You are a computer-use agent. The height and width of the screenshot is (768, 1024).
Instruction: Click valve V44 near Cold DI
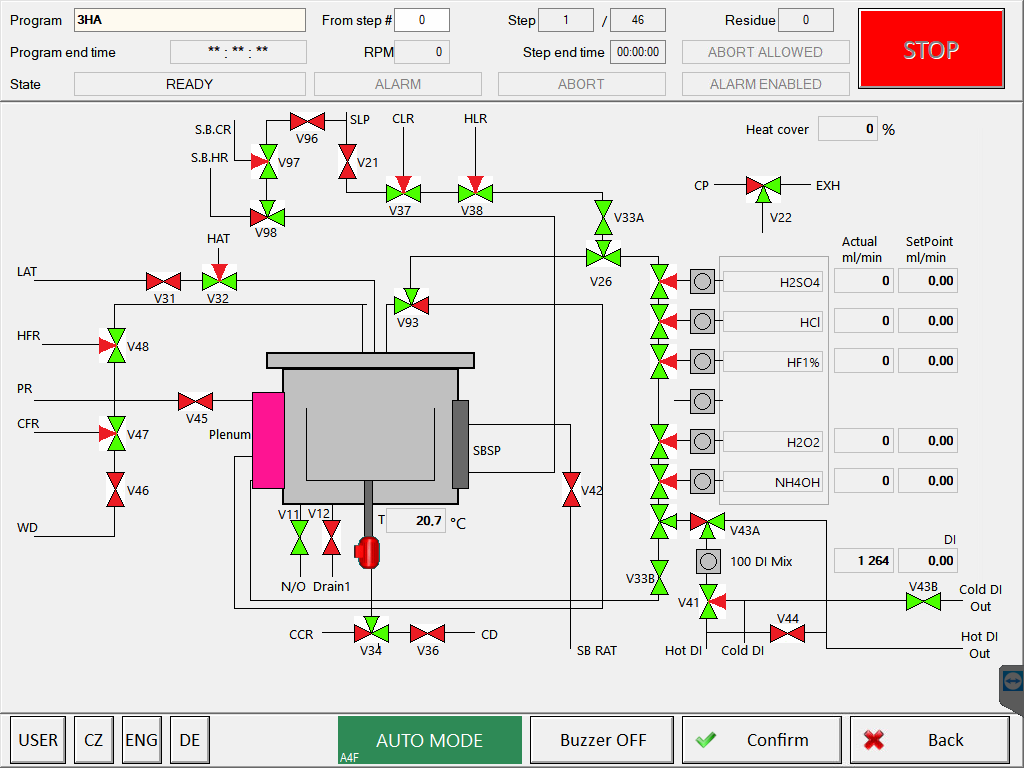coord(787,633)
